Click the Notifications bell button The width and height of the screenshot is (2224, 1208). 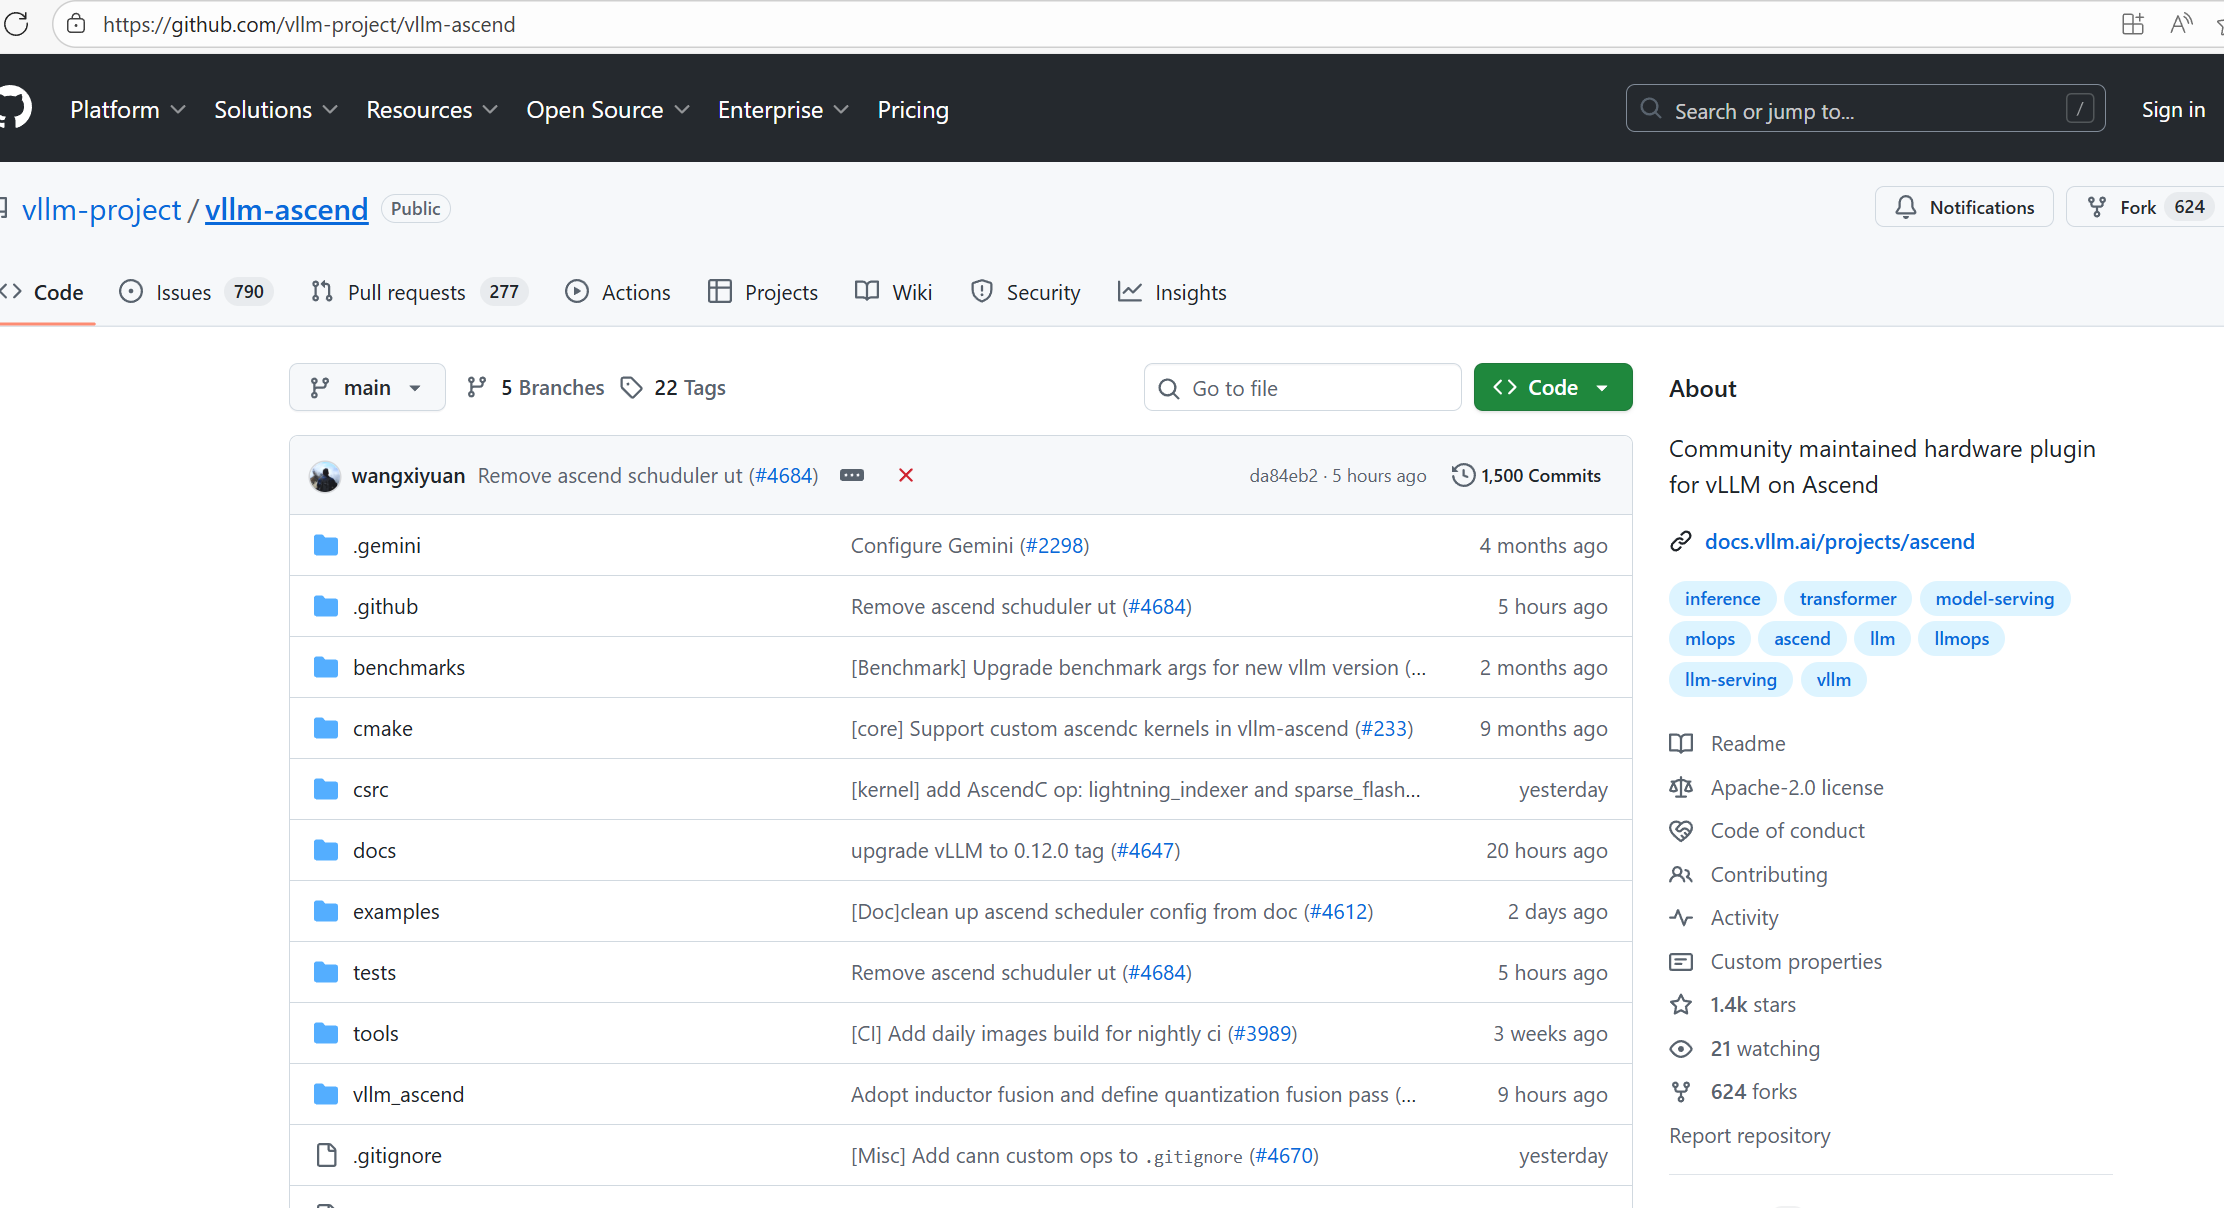[x=1964, y=207]
